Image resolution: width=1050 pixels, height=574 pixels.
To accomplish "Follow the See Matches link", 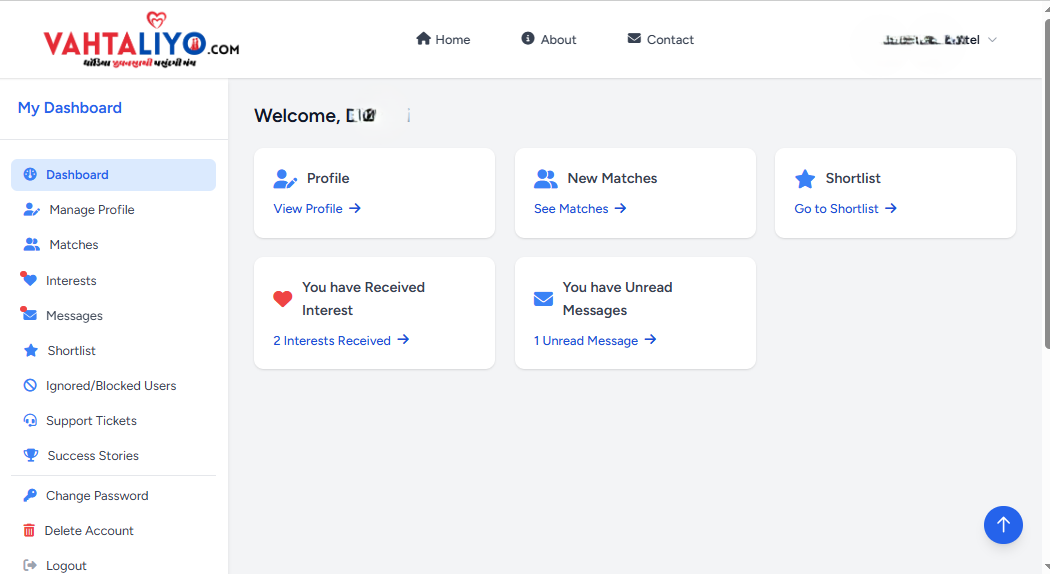I will pos(580,208).
